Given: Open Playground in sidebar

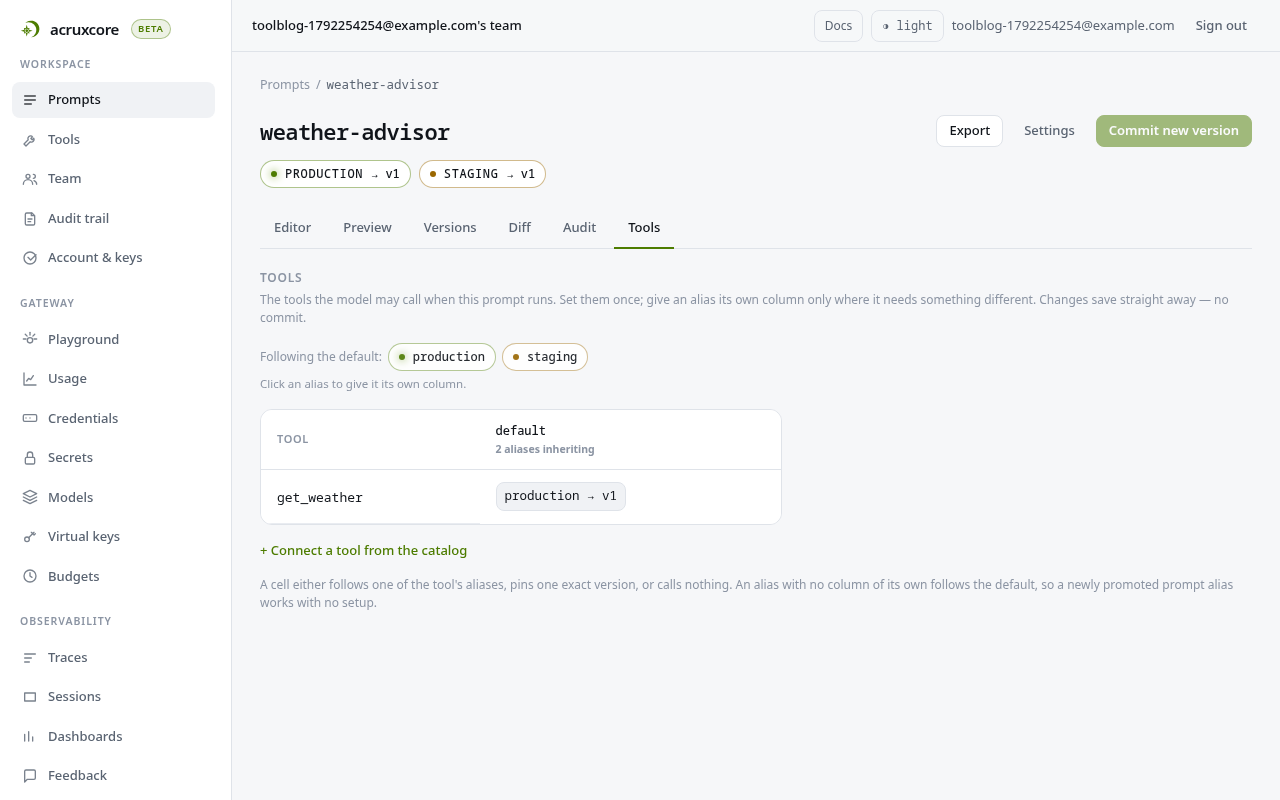Looking at the screenshot, I should [x=113, y=340].
